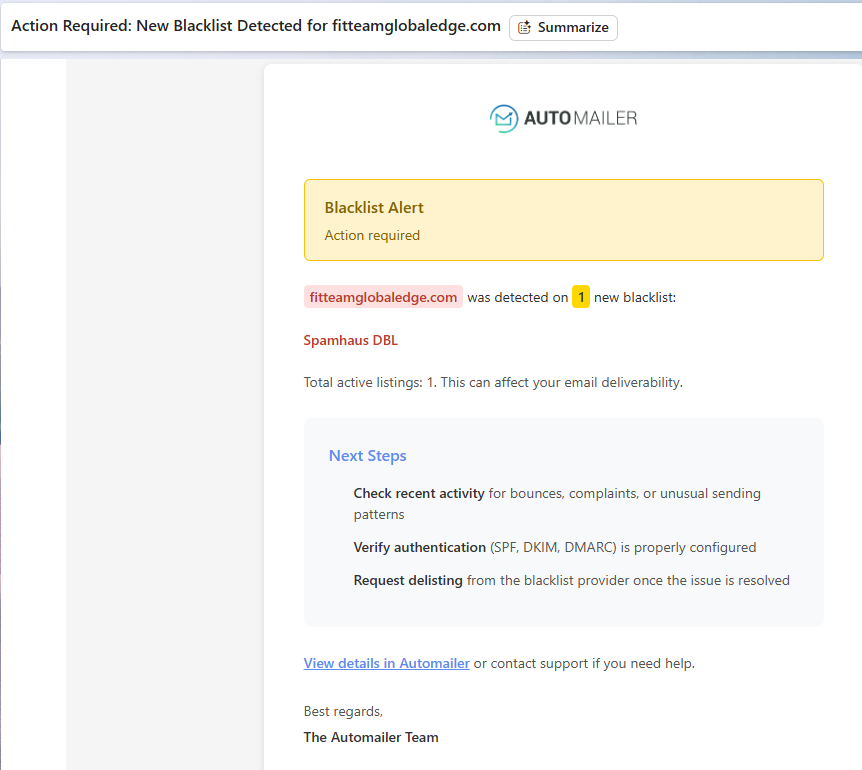The height and width of the screenshot is (770, 862).
Task: Click the Blacklist Alert heading
Action: click(374, 208)
